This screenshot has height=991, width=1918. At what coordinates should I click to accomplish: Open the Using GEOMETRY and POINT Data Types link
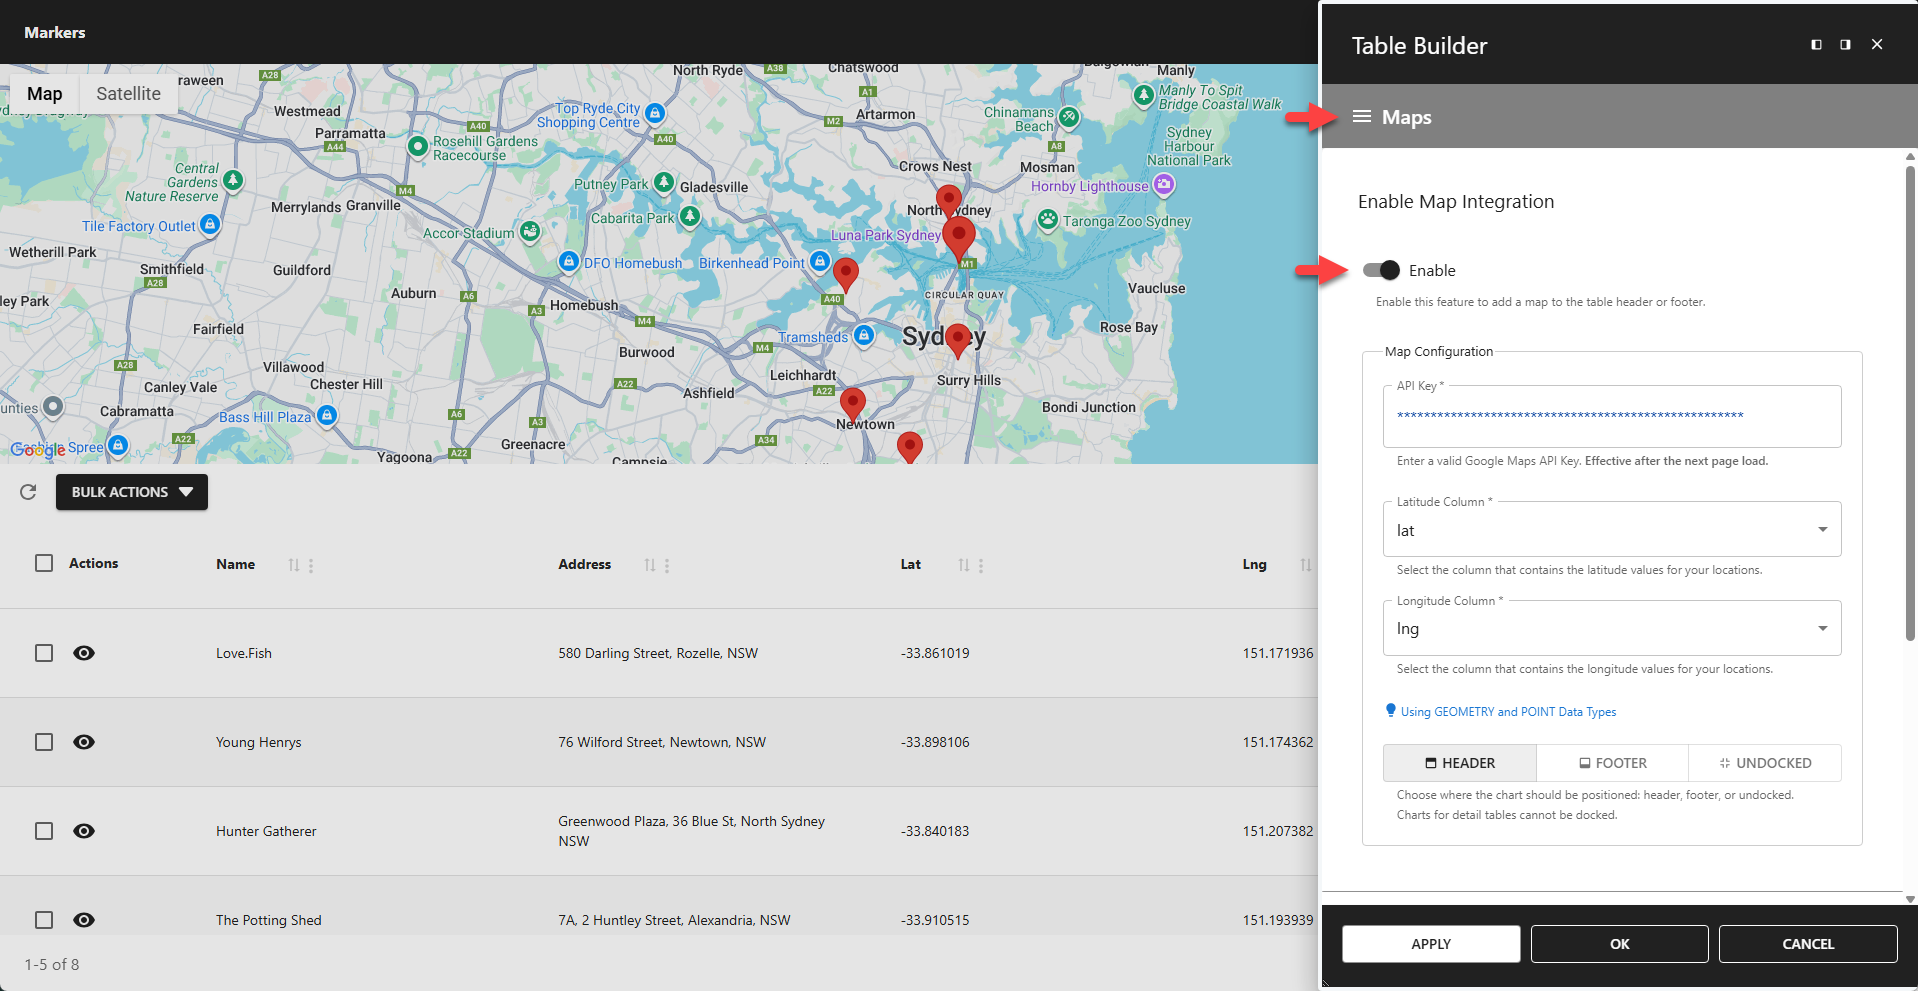coord(1508,711)
